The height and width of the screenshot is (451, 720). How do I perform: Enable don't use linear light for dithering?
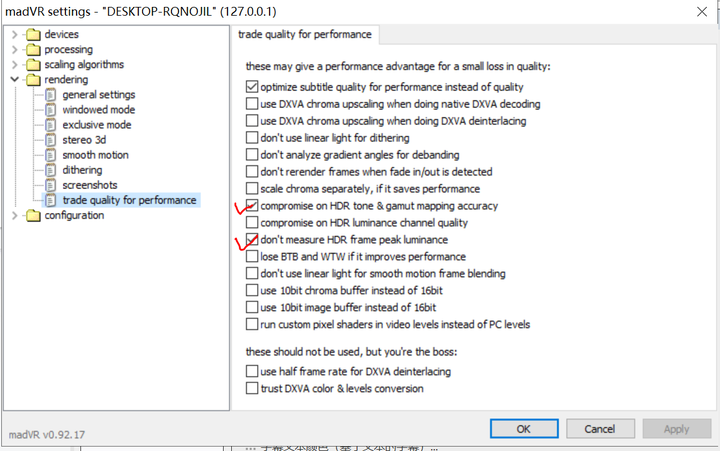point(252,138)
